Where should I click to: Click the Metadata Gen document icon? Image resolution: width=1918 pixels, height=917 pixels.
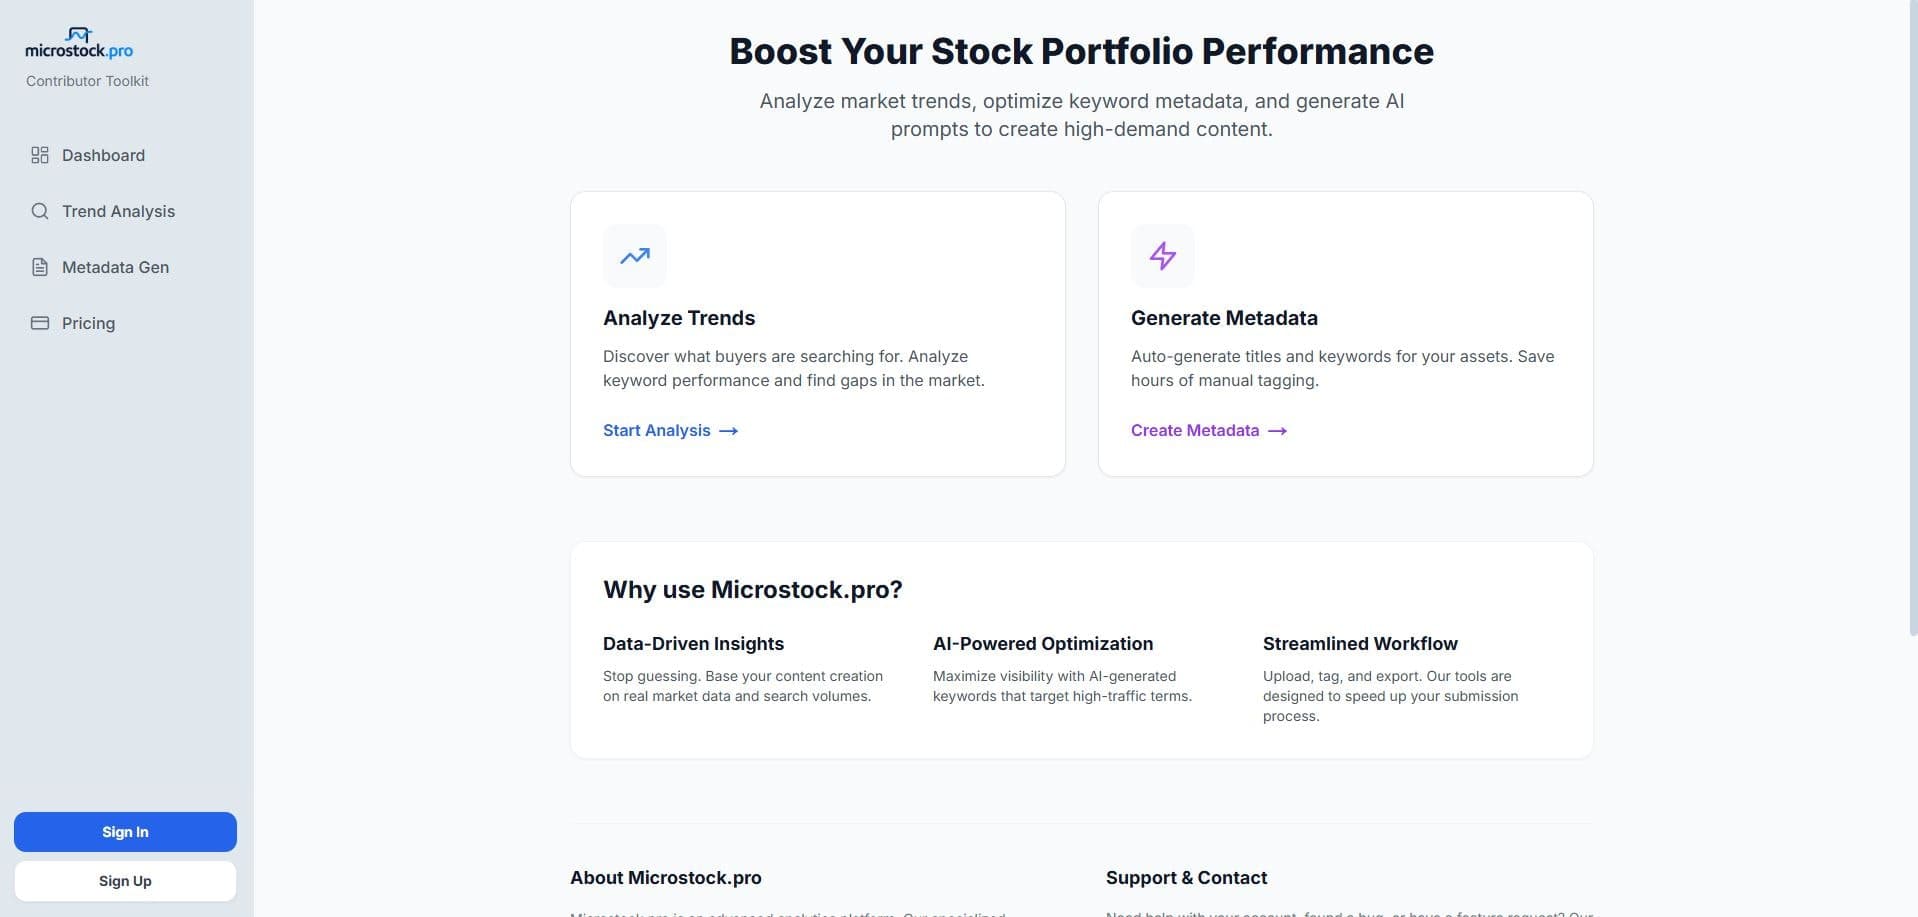[40, 267]
